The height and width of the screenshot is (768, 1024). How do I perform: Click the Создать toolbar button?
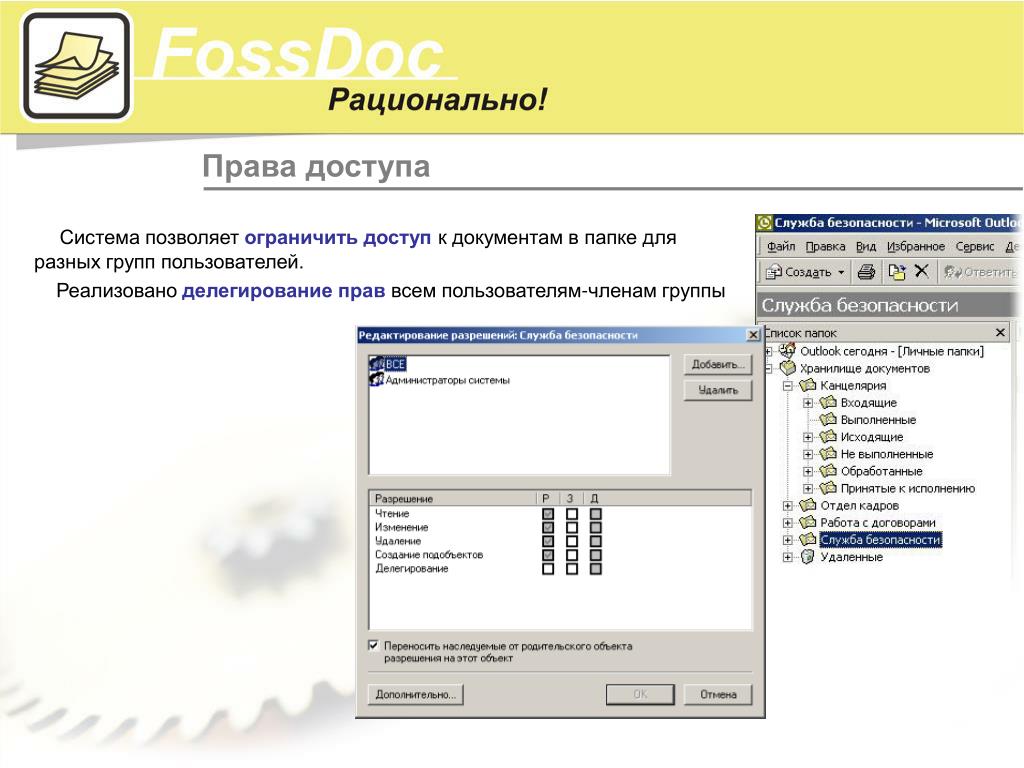(799, 272)
